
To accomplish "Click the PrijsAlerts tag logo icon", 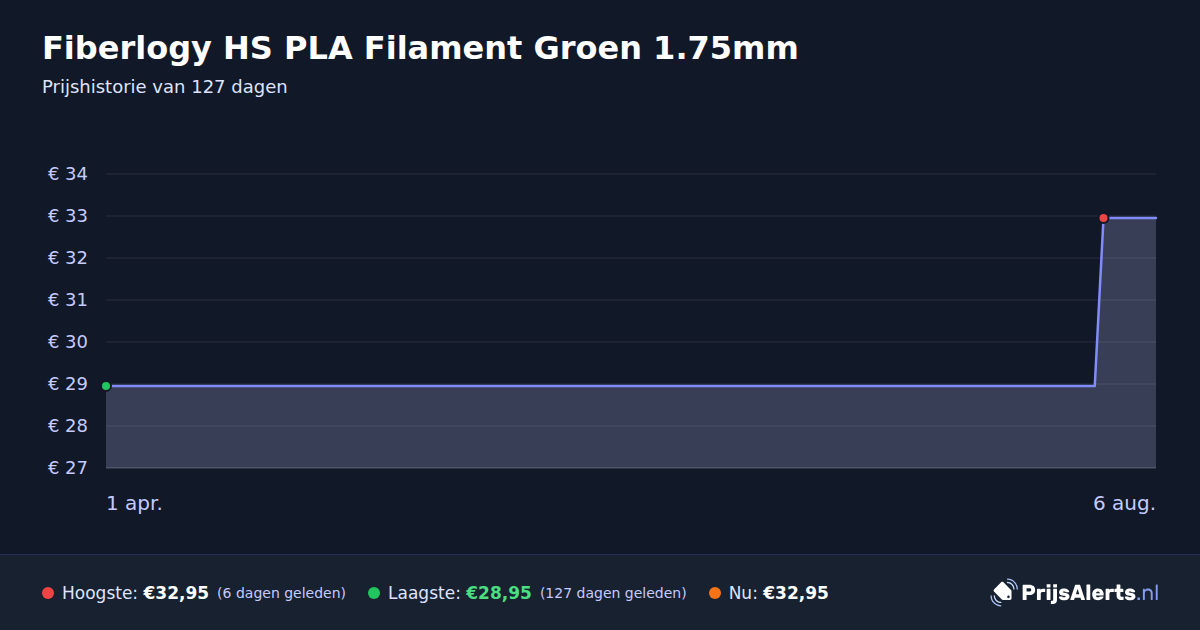I will click(x=1003, y=592).
